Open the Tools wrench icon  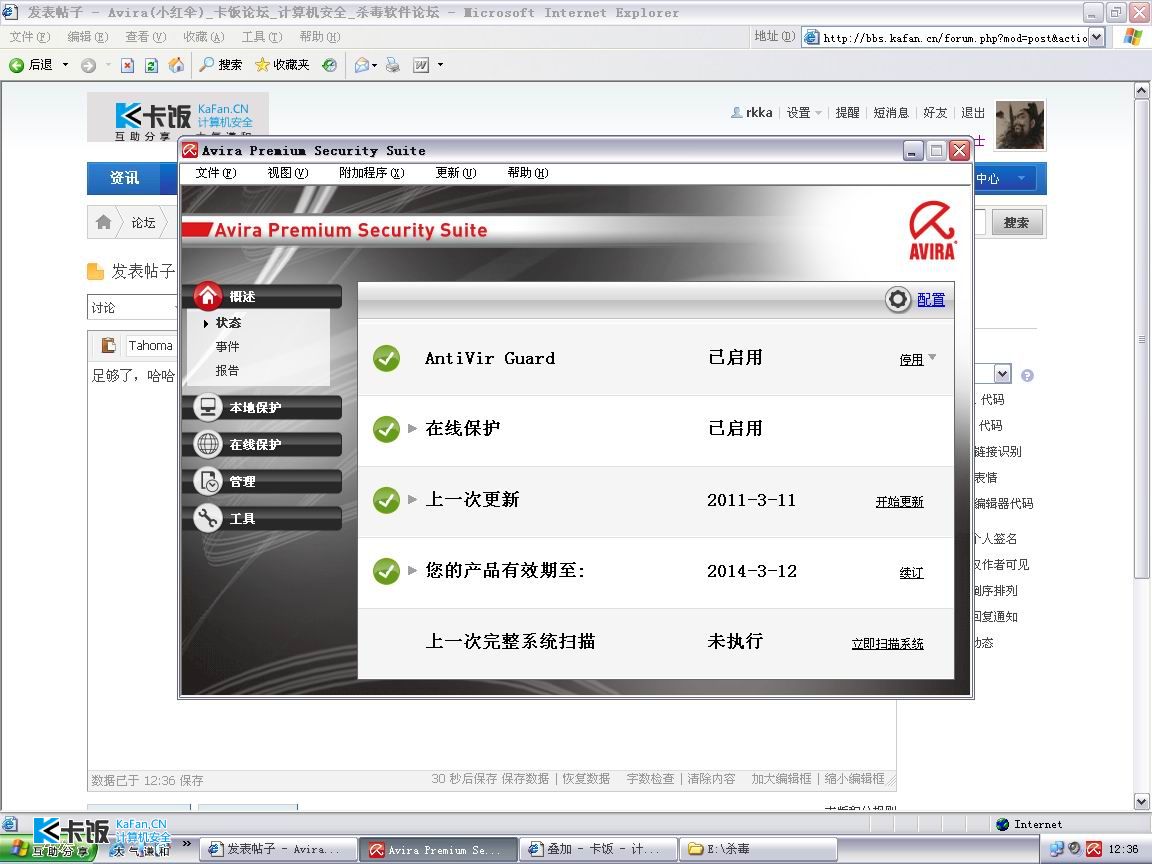click(x=208, y=518)
